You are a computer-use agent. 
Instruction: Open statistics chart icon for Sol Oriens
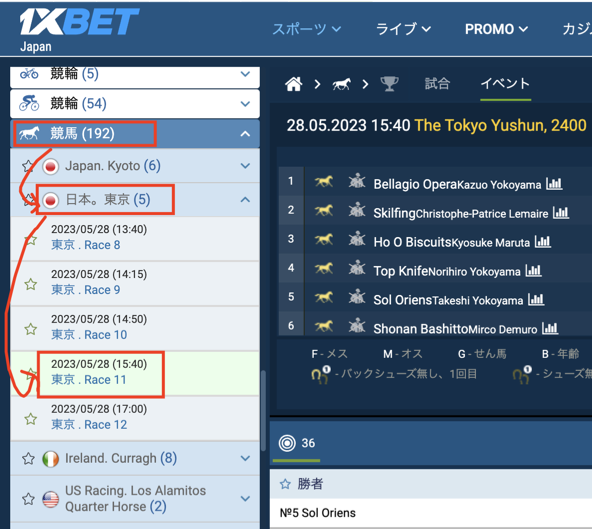click(x=536, y=300)
